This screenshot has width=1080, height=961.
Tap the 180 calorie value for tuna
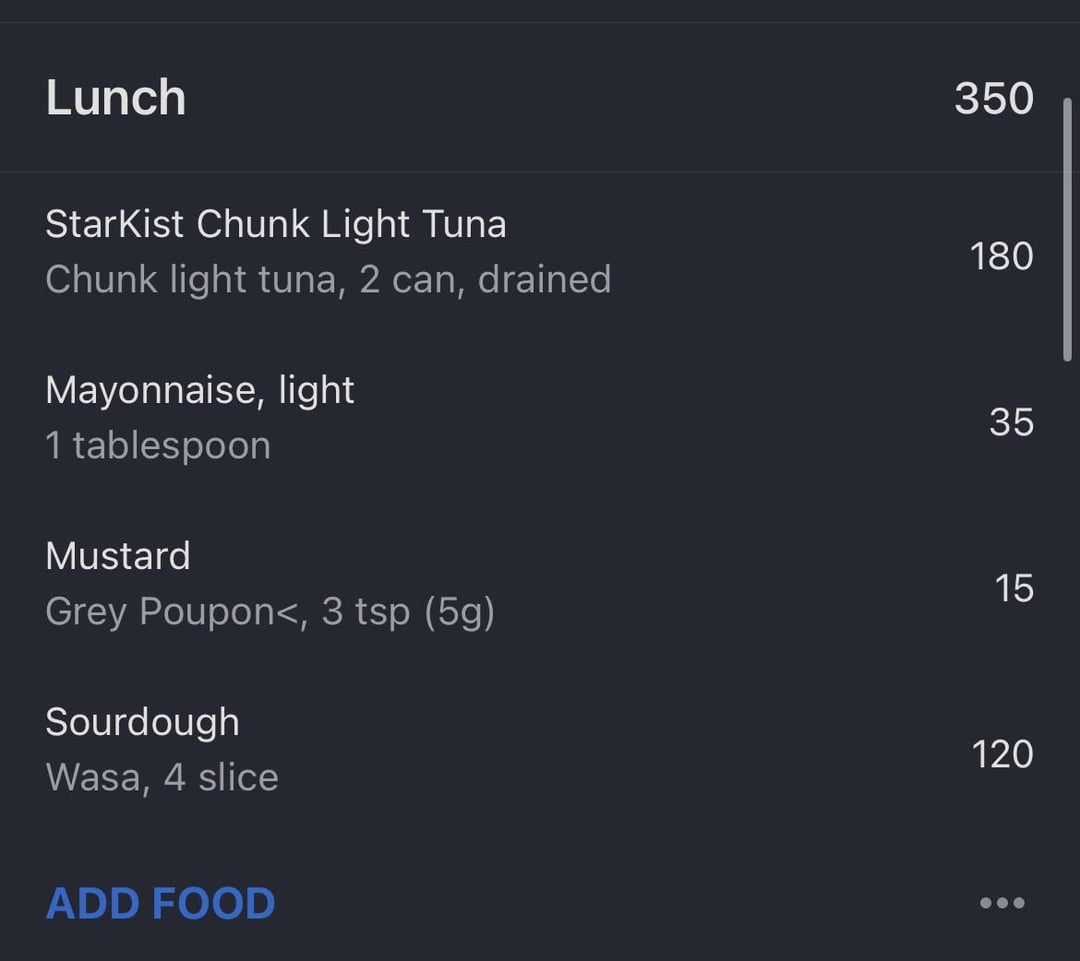tap(1001, 256)
